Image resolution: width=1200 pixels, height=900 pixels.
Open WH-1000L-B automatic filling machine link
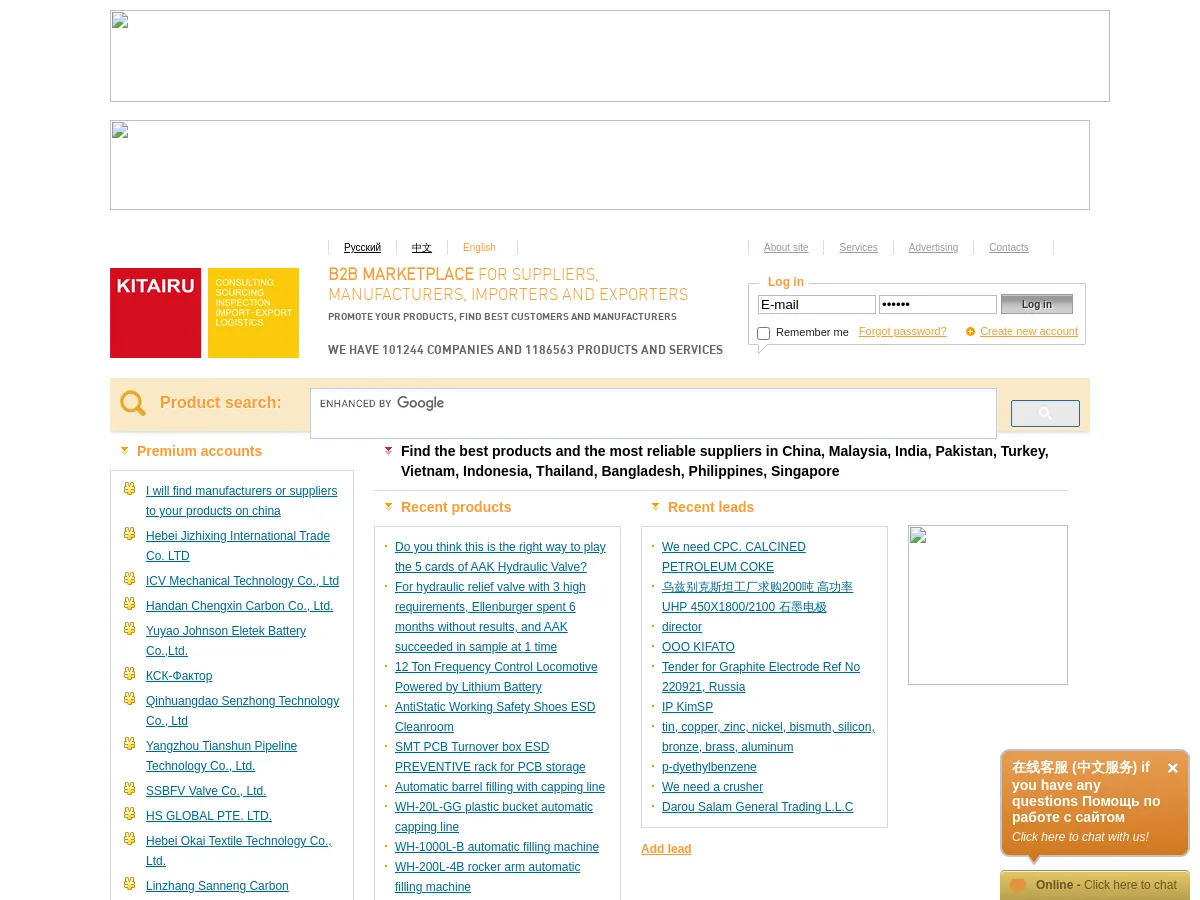click(x=497, y=847)
